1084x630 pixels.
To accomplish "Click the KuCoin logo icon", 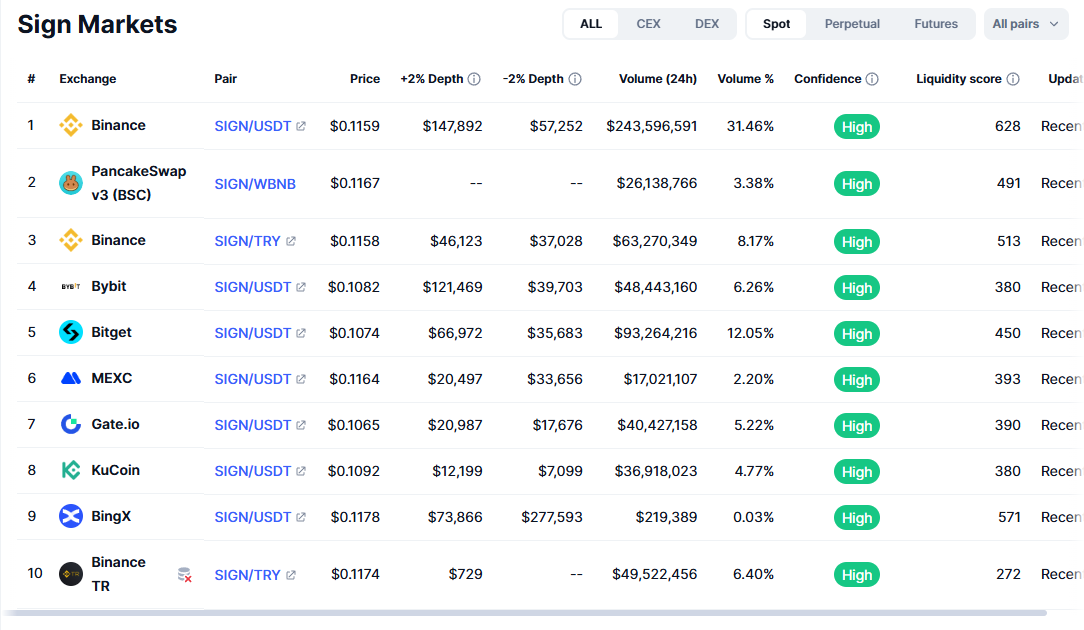I will click(71, 470).
